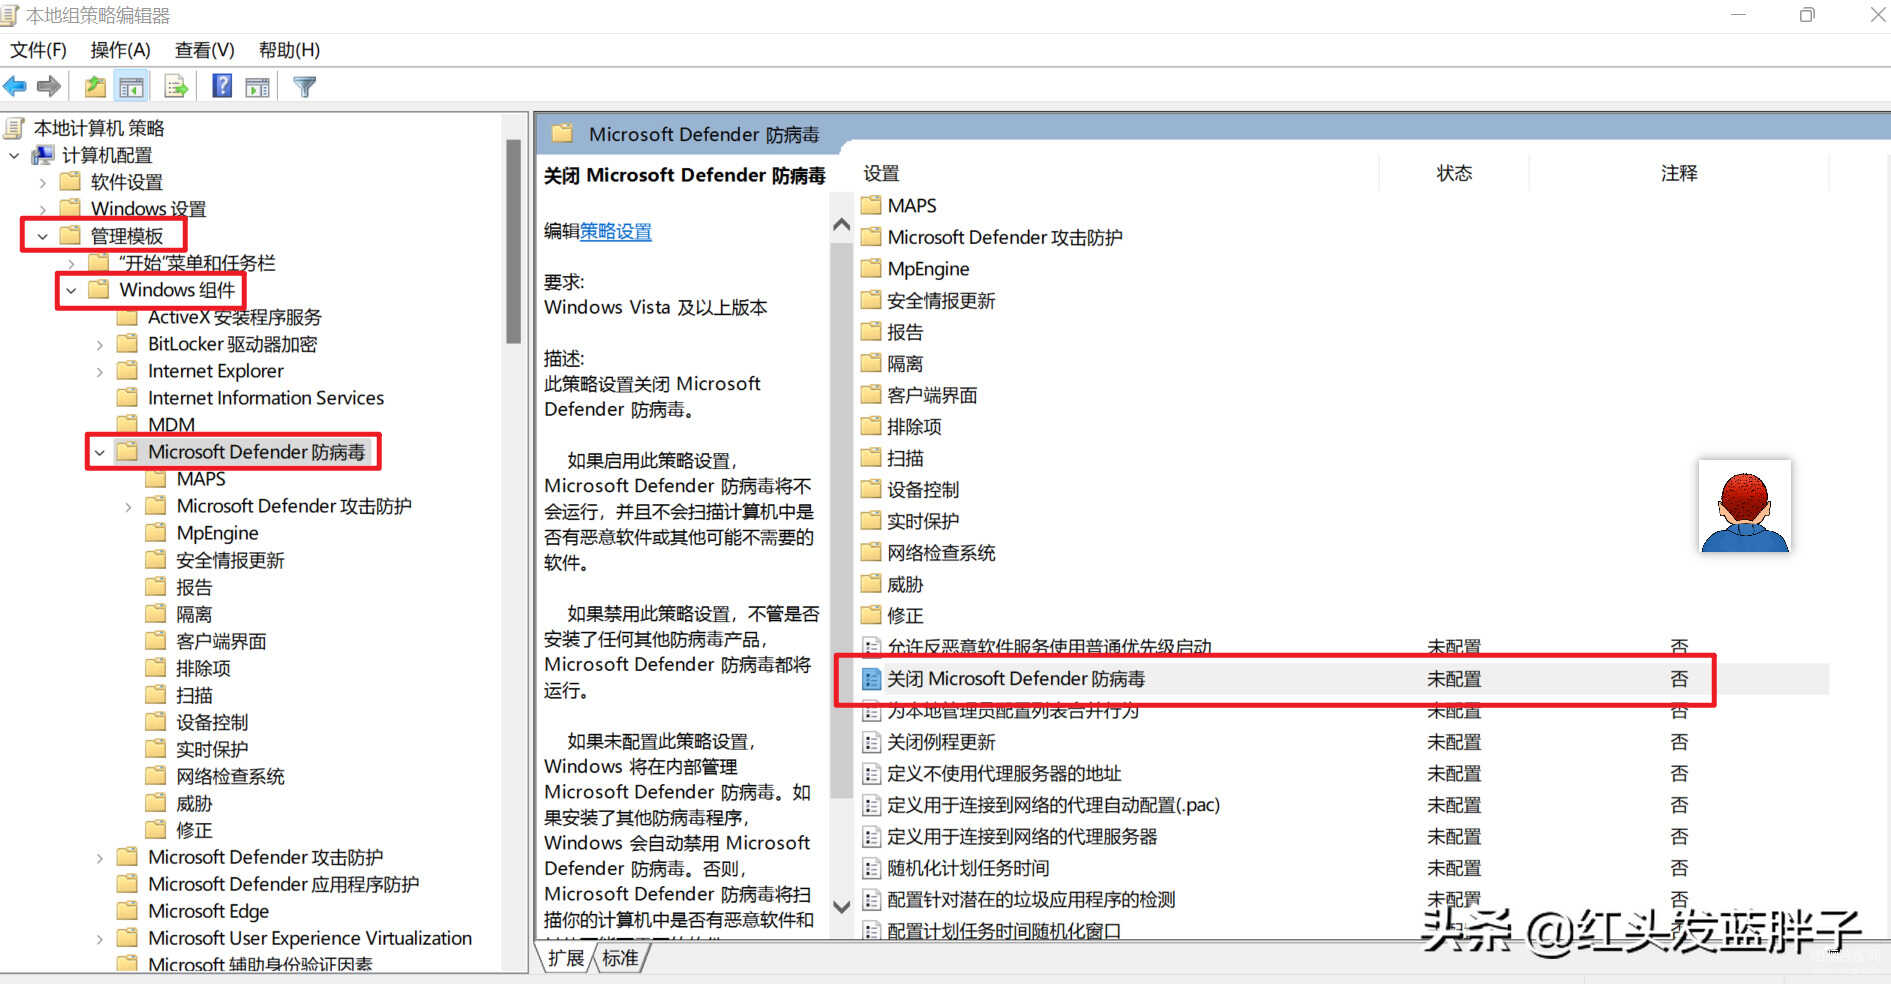This screenshot has width=1891, height=984.
Task: Select MpEngine in the left tree
Action: [x=217, y=533]
